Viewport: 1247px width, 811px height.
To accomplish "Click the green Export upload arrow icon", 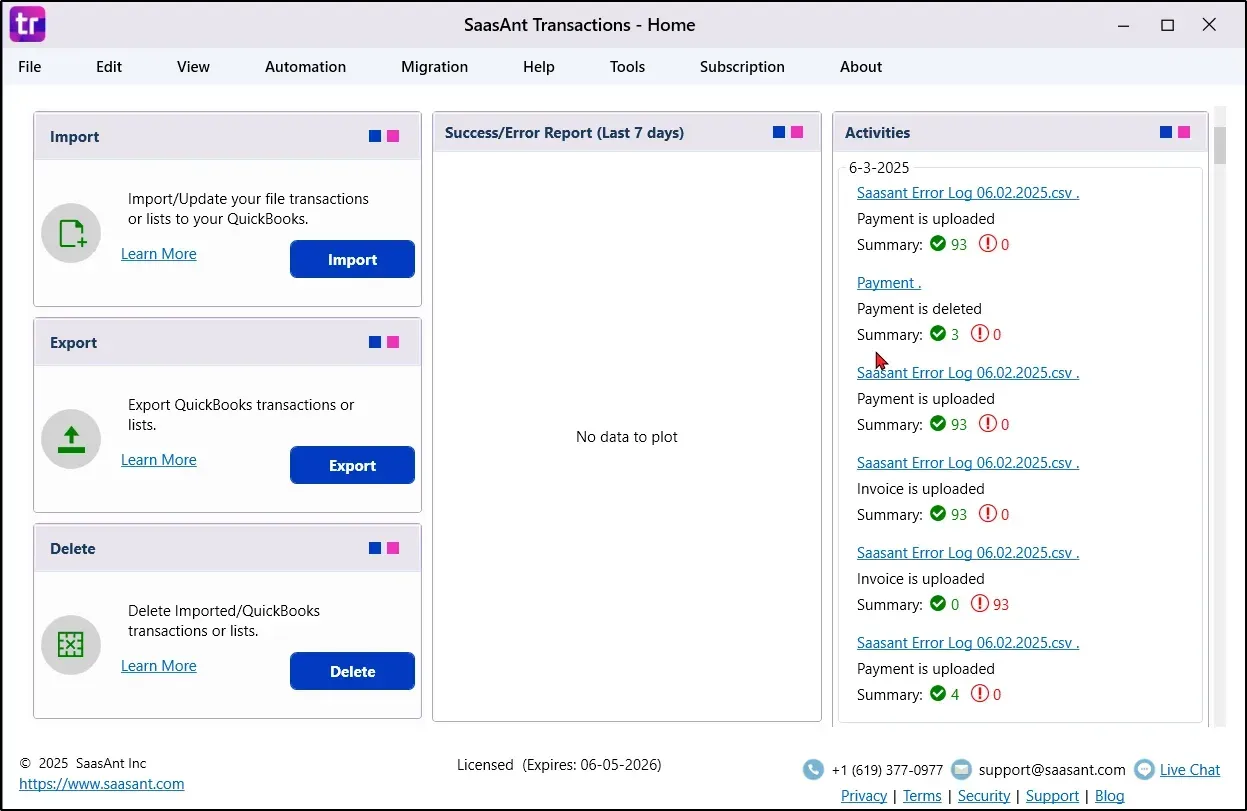I will click(x=71, y=439).
